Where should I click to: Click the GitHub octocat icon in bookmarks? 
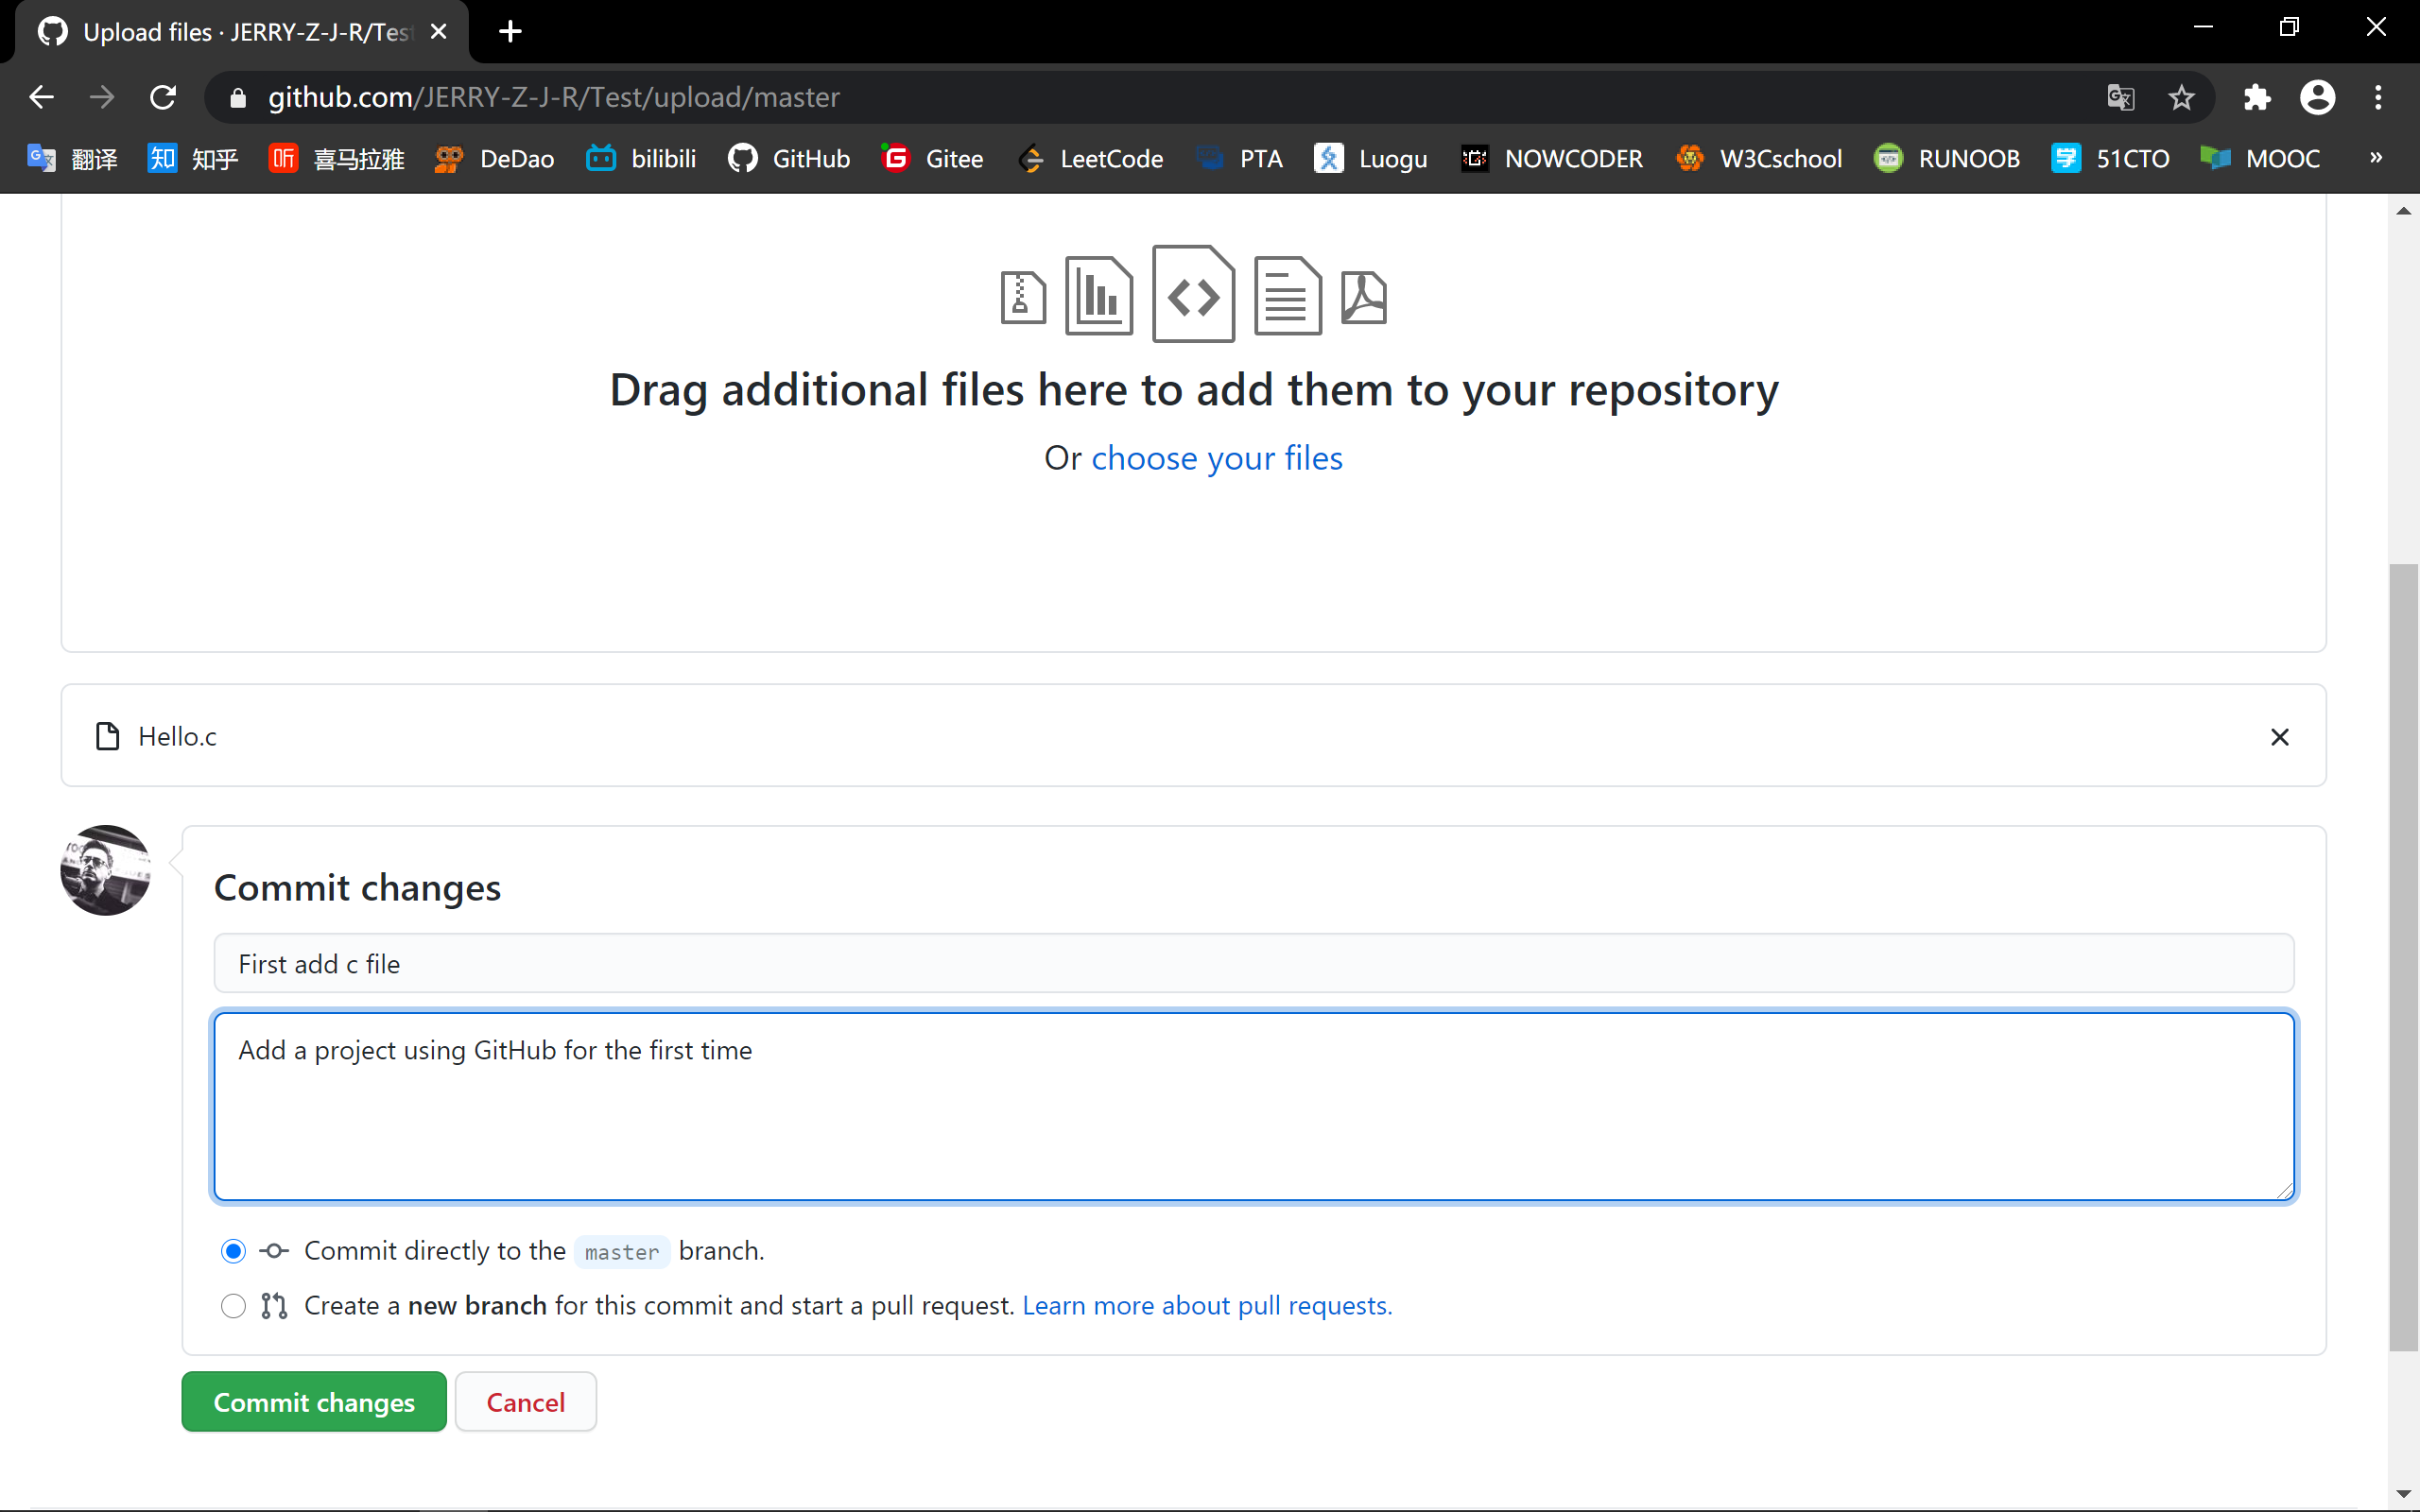(744, 159)
